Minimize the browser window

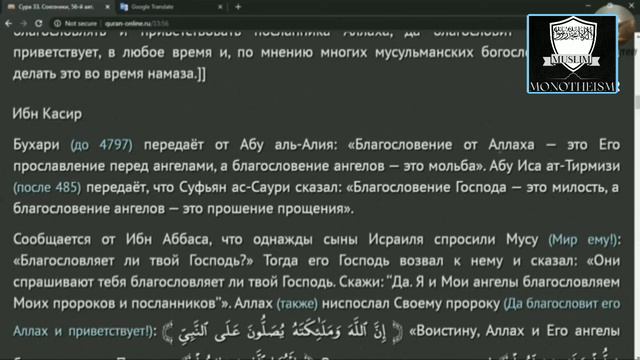[588, 6]
